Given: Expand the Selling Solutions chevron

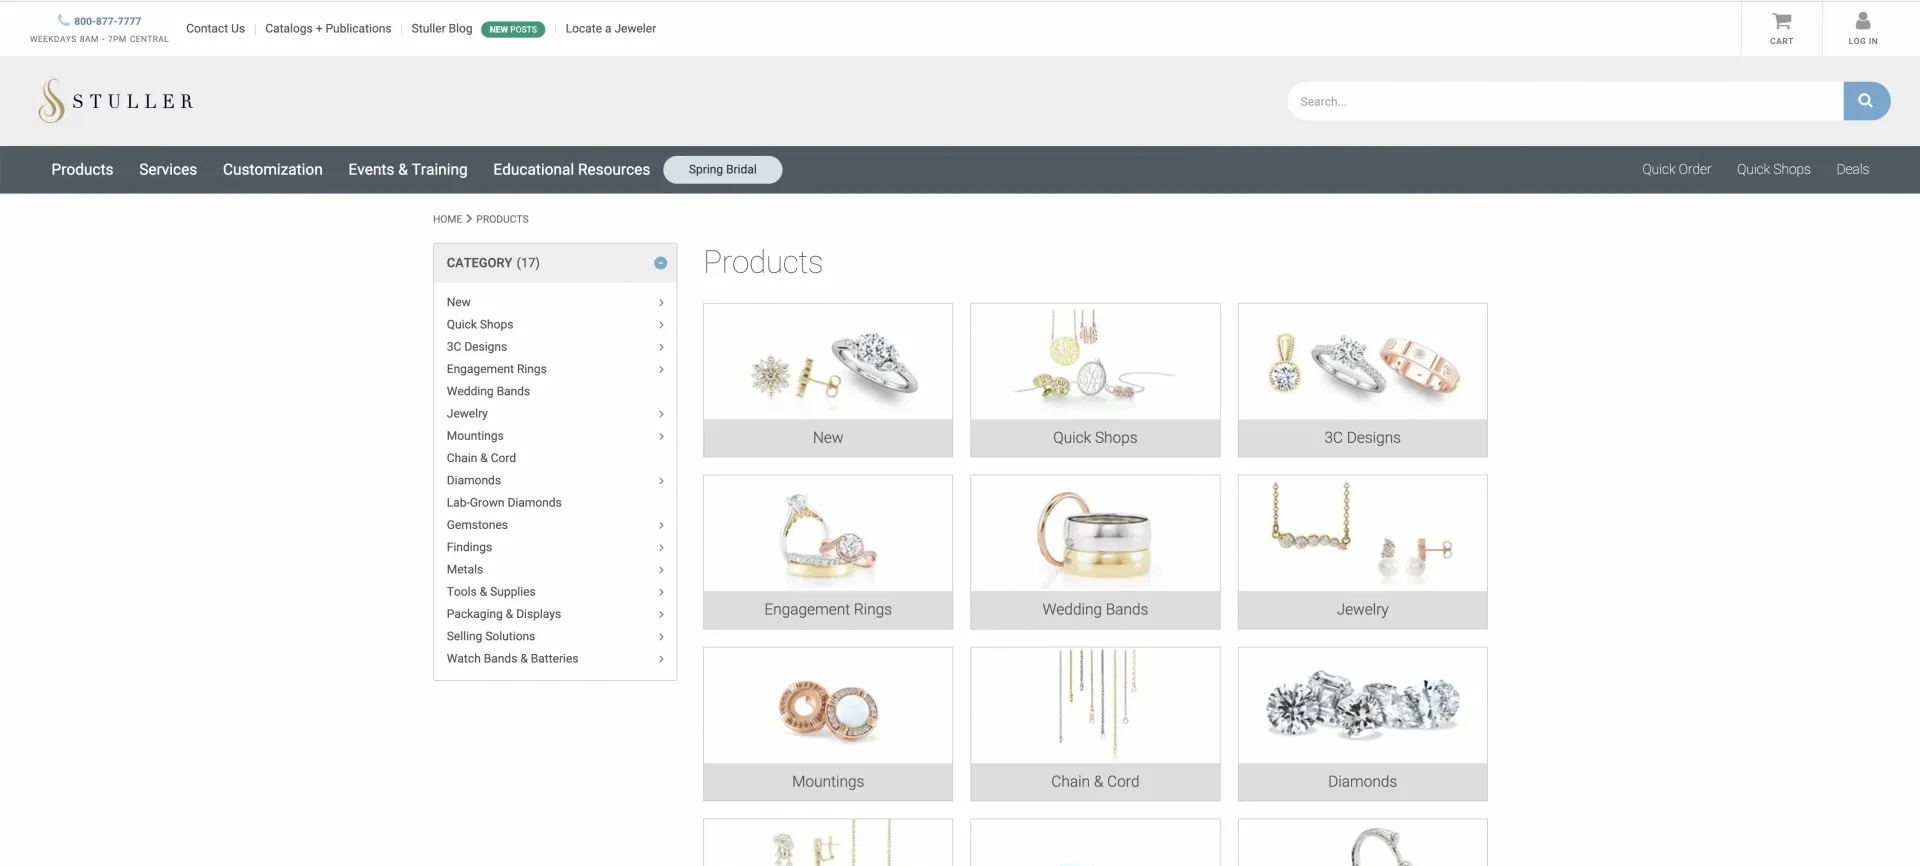Looking at the screenshot, I should coord(661,637).
